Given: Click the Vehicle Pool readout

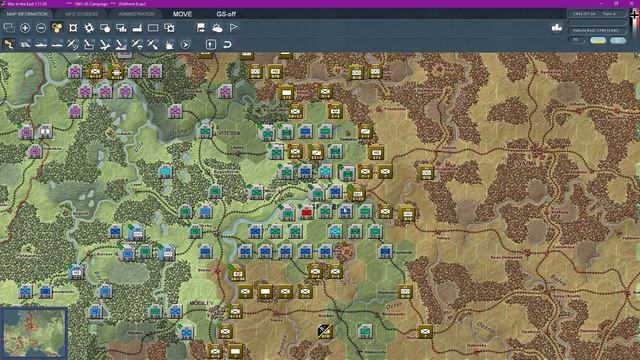Looking at the screenshot, I should 597,30.
